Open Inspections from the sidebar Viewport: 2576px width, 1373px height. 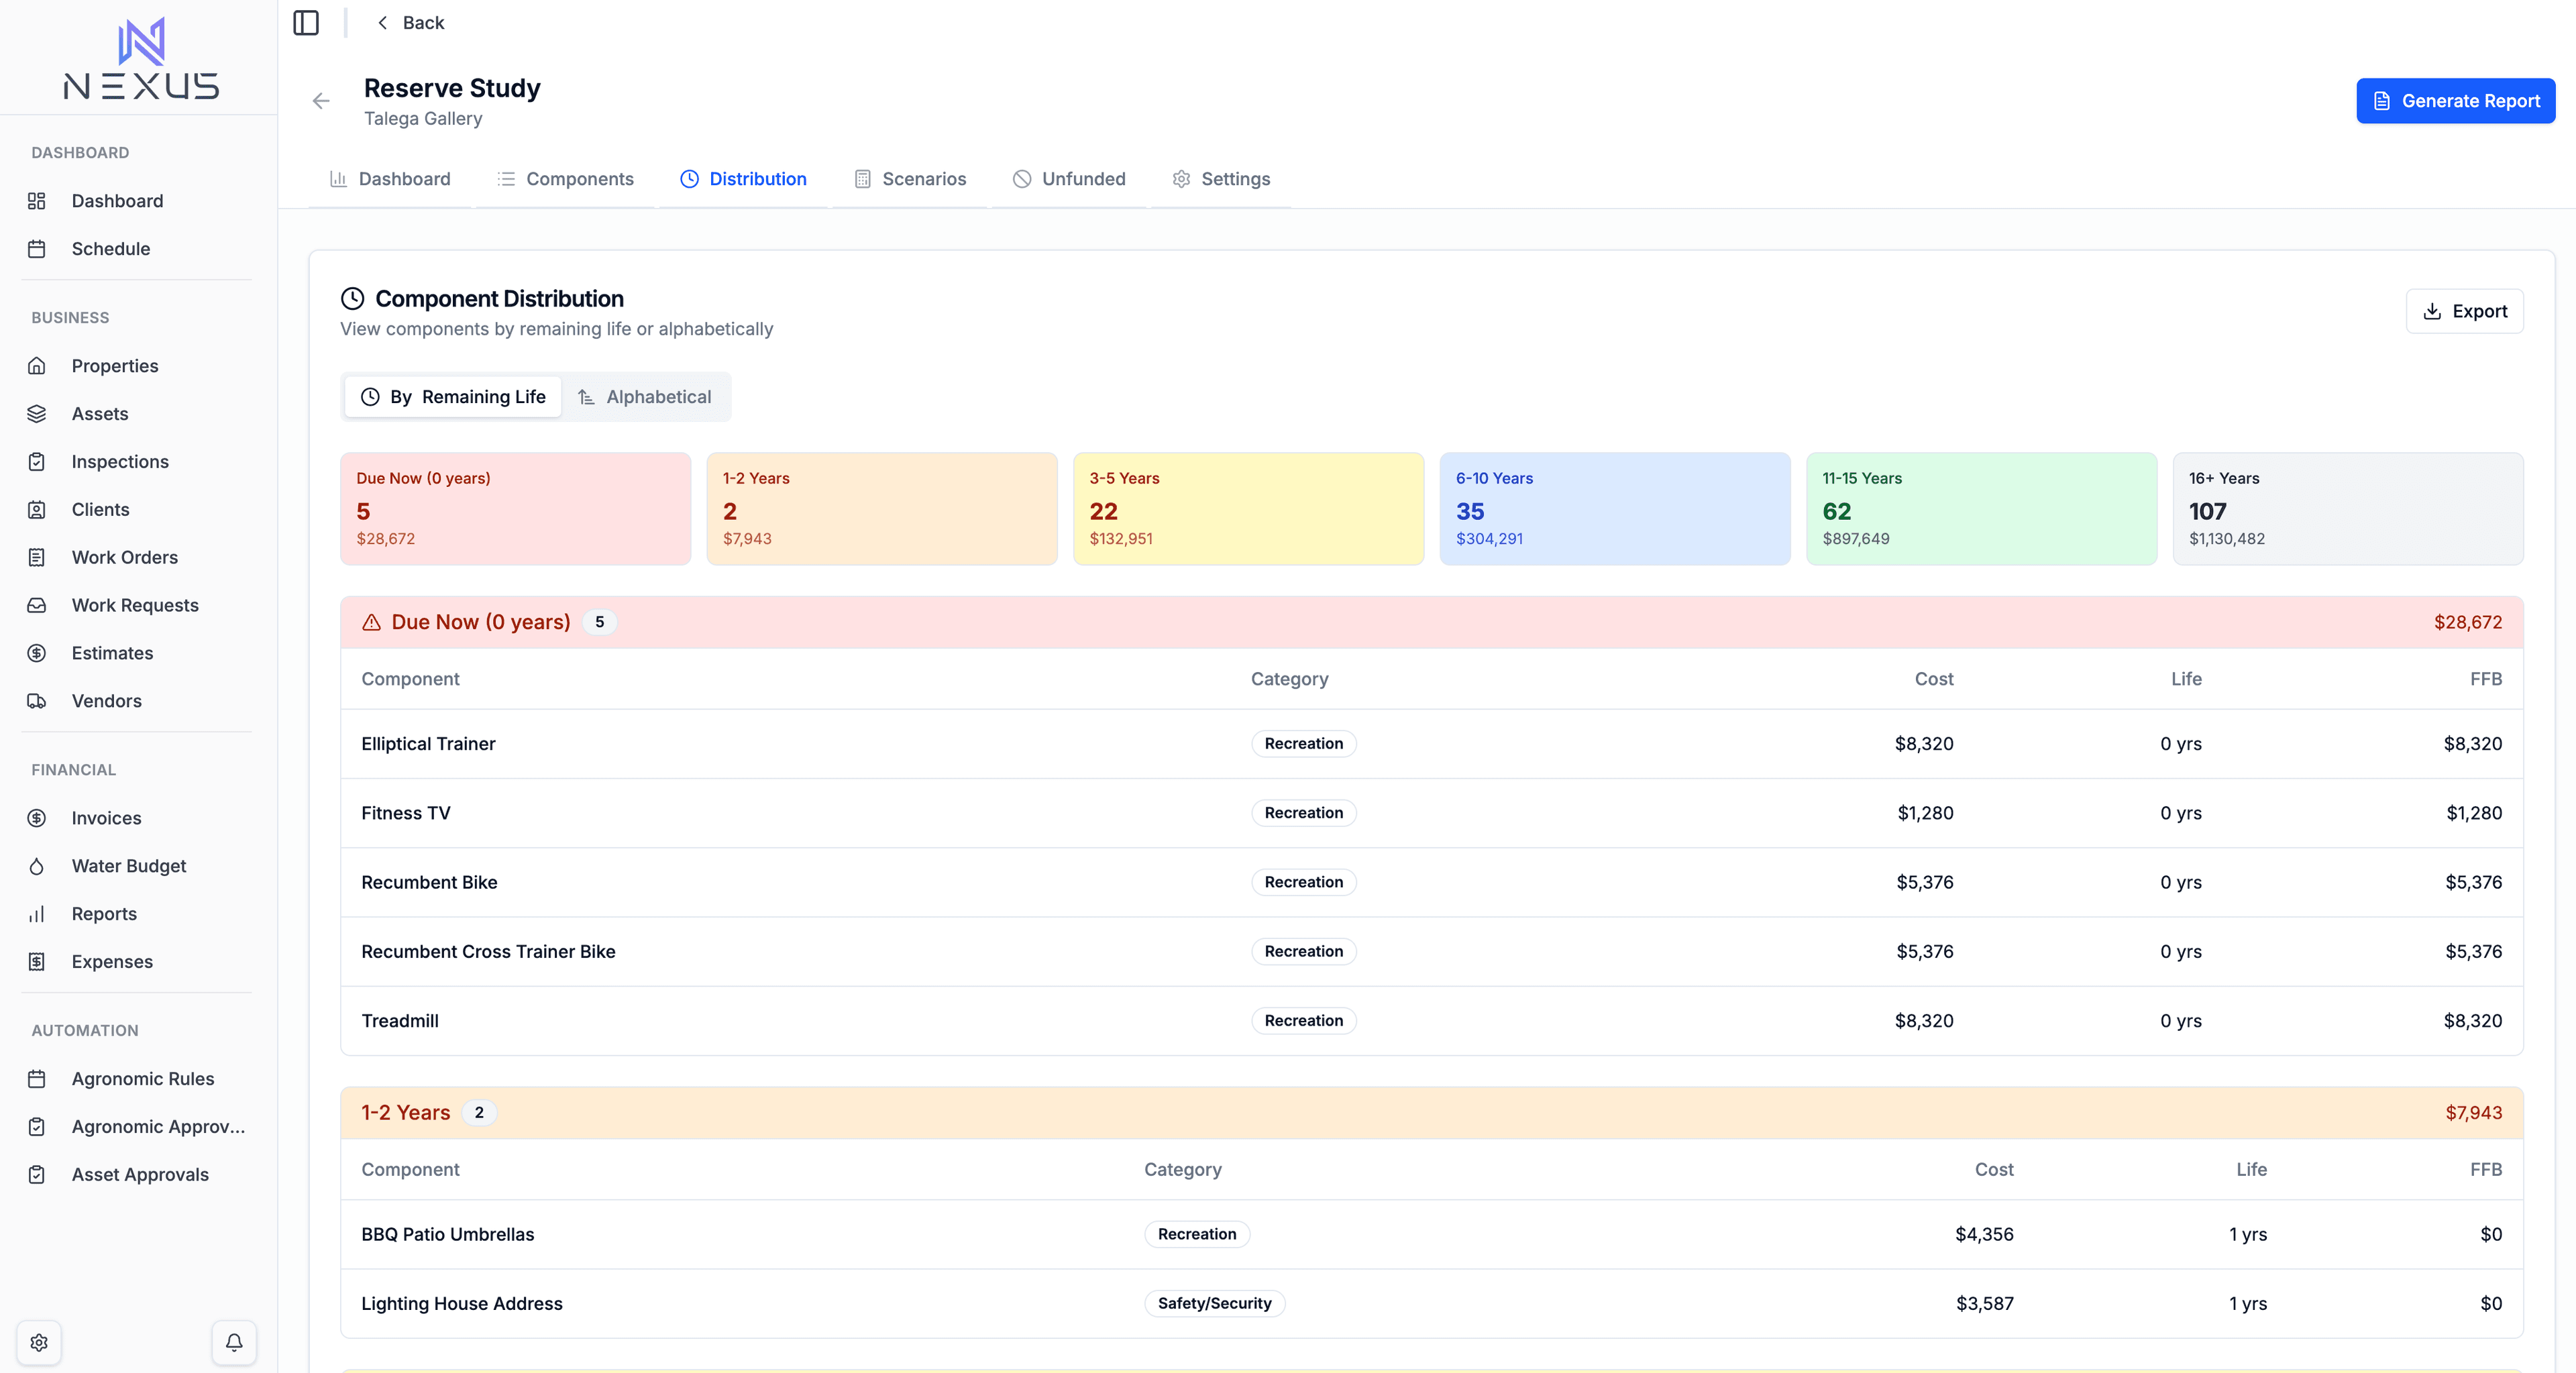(120, 462)
